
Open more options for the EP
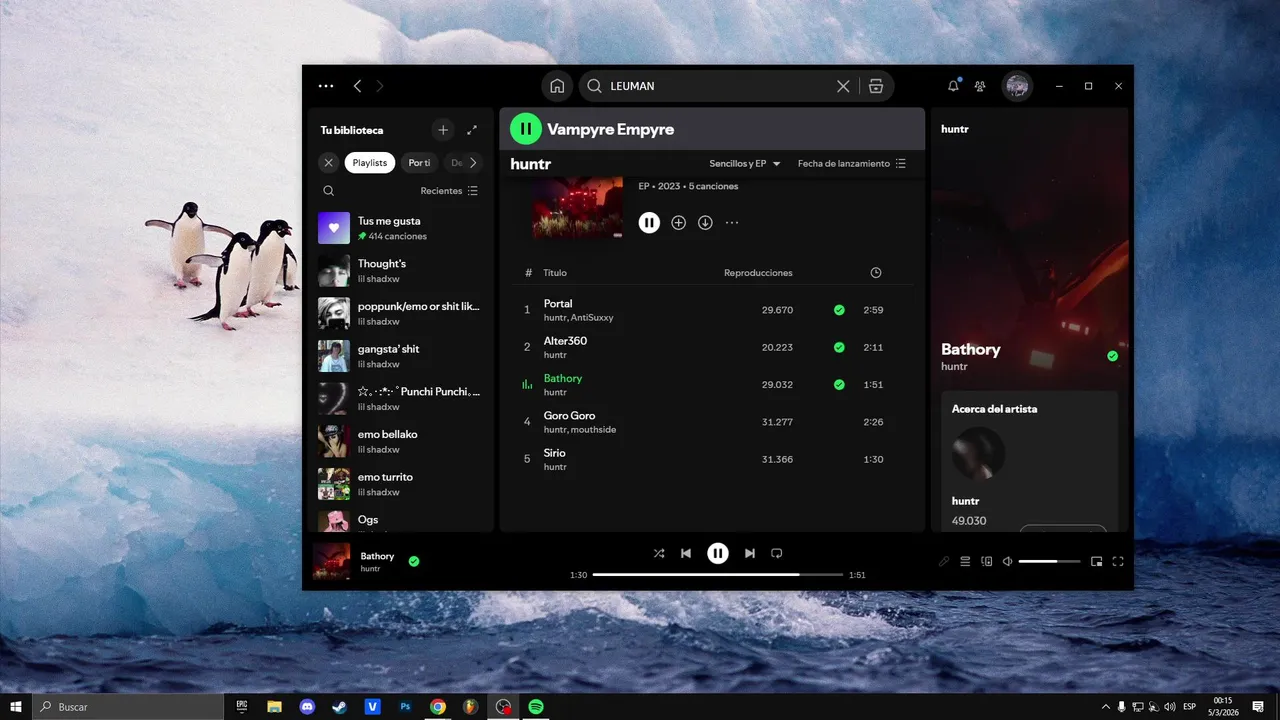coord(732,223)
